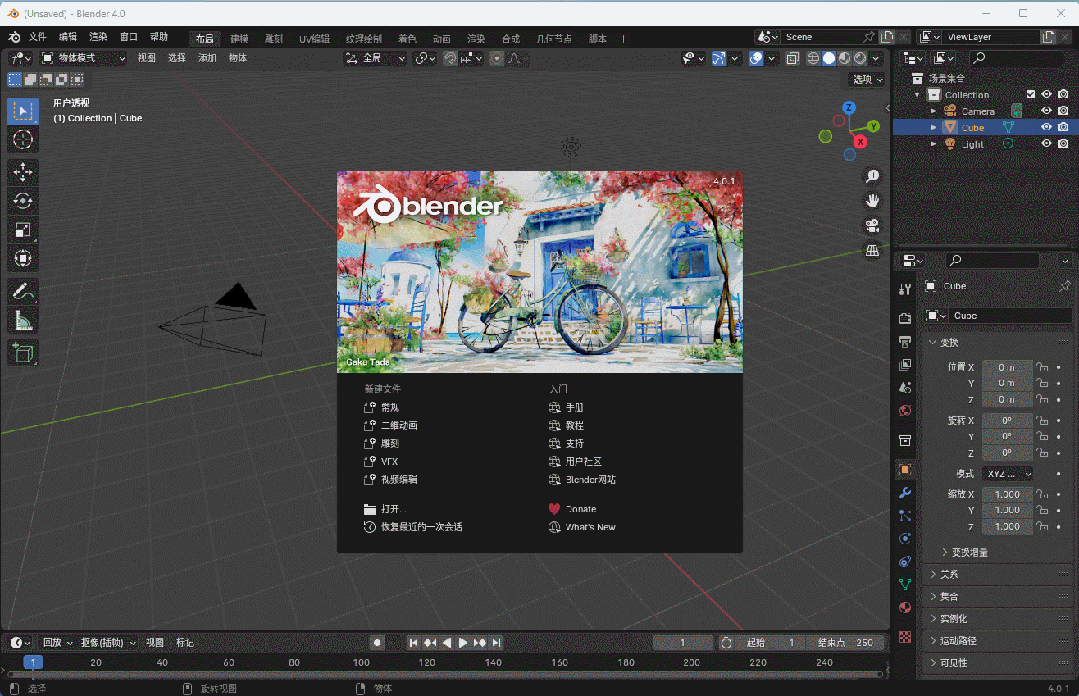Toggle camera view icon

(872, 226)
